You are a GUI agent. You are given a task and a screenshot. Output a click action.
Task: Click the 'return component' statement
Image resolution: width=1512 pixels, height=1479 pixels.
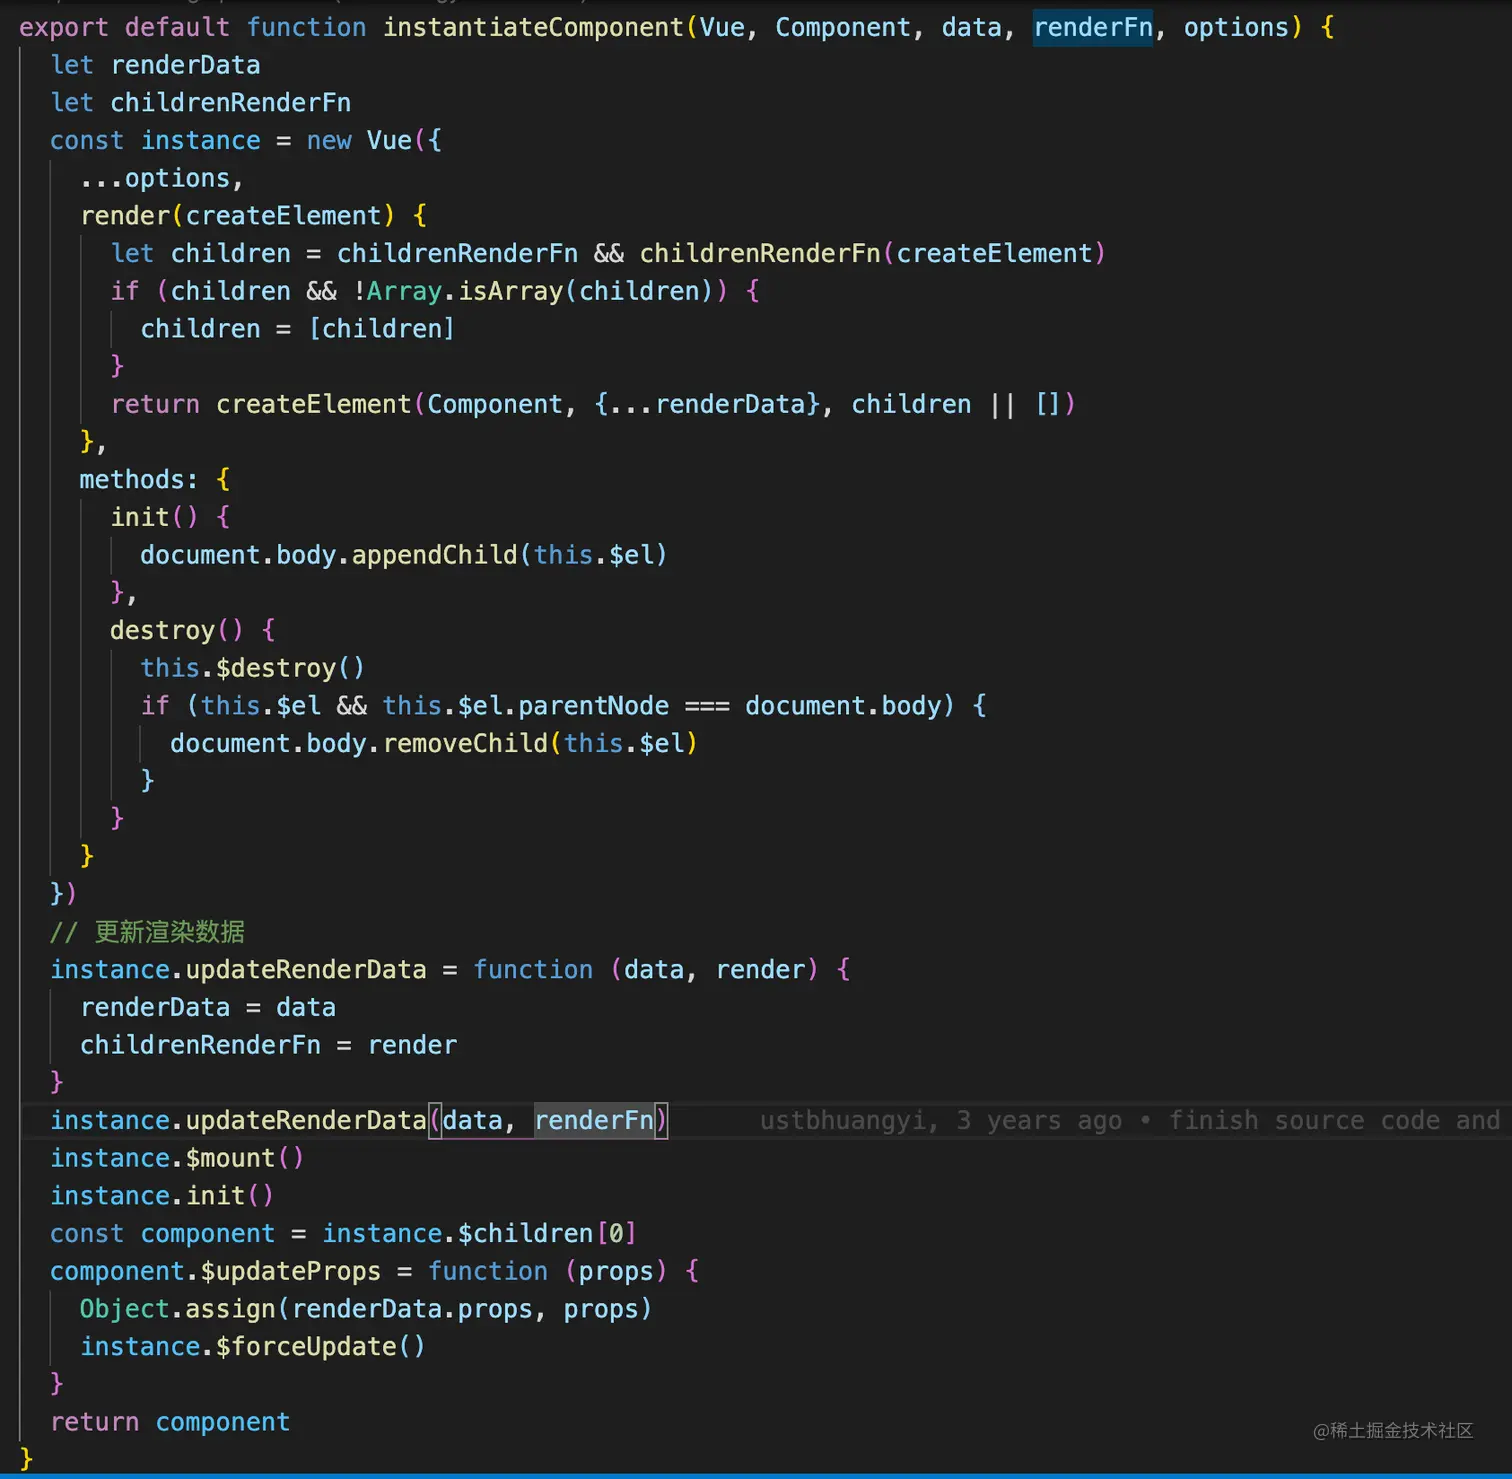point(170,1422)
